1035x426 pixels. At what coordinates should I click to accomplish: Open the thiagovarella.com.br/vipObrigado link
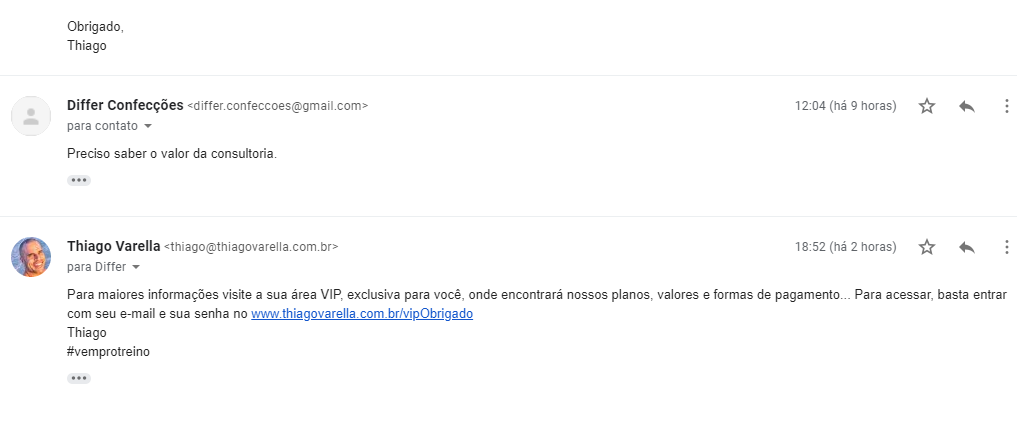361,313
